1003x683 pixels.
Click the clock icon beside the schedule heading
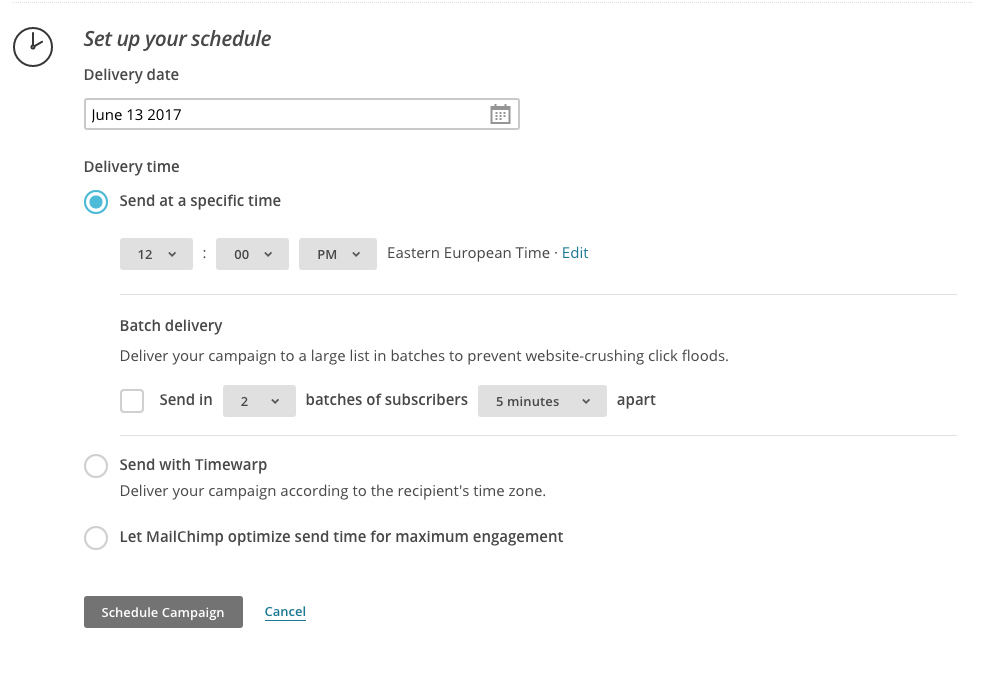[33, 46]
